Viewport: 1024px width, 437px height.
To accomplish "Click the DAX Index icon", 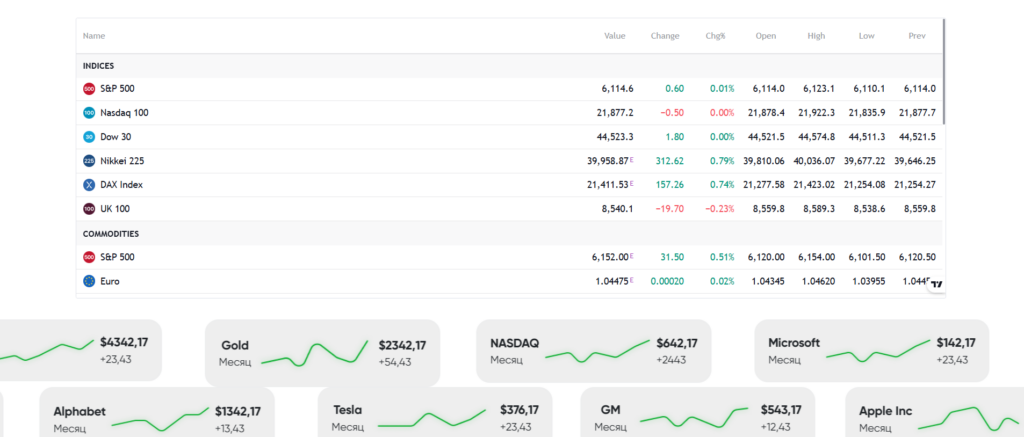I will [89, 185].
